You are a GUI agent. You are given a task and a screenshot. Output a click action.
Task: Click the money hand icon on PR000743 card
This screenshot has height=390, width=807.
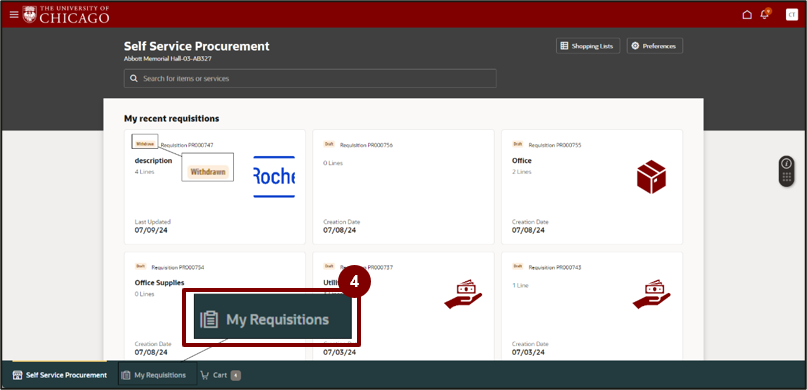(651, 294)
